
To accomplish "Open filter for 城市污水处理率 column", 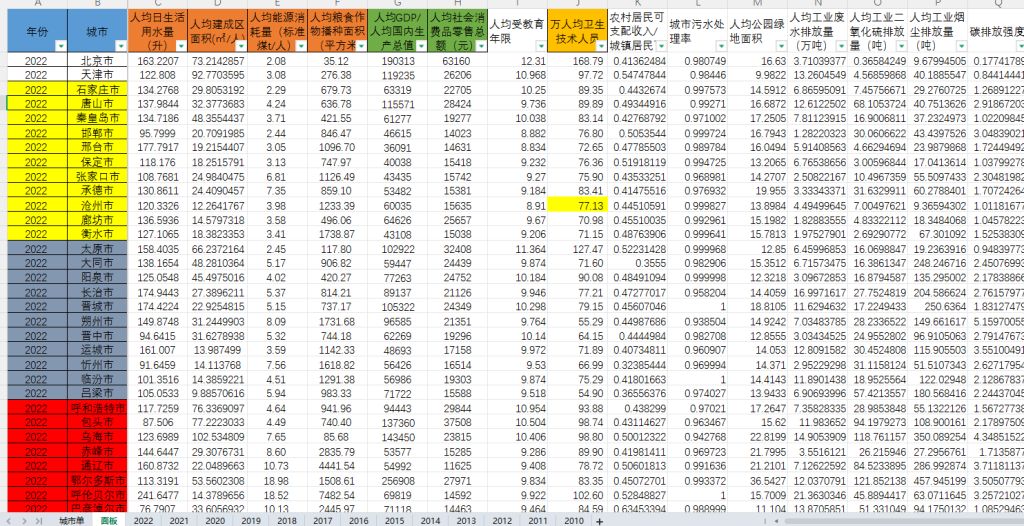I will 721,46.
